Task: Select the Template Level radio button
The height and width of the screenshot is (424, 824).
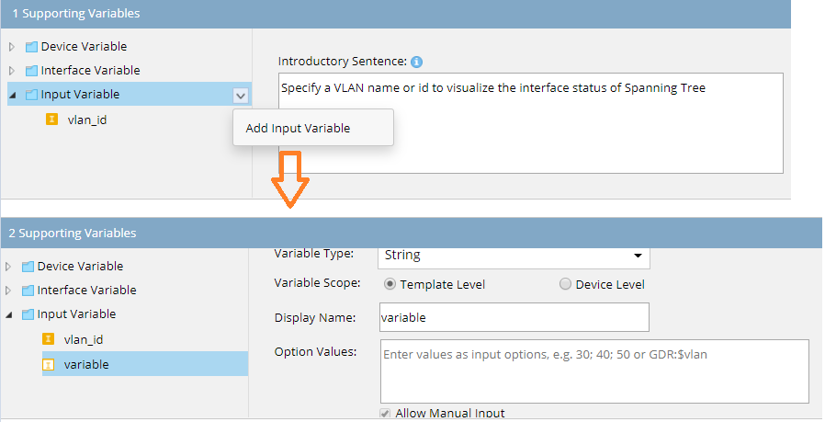Action: tap(390, 284)
